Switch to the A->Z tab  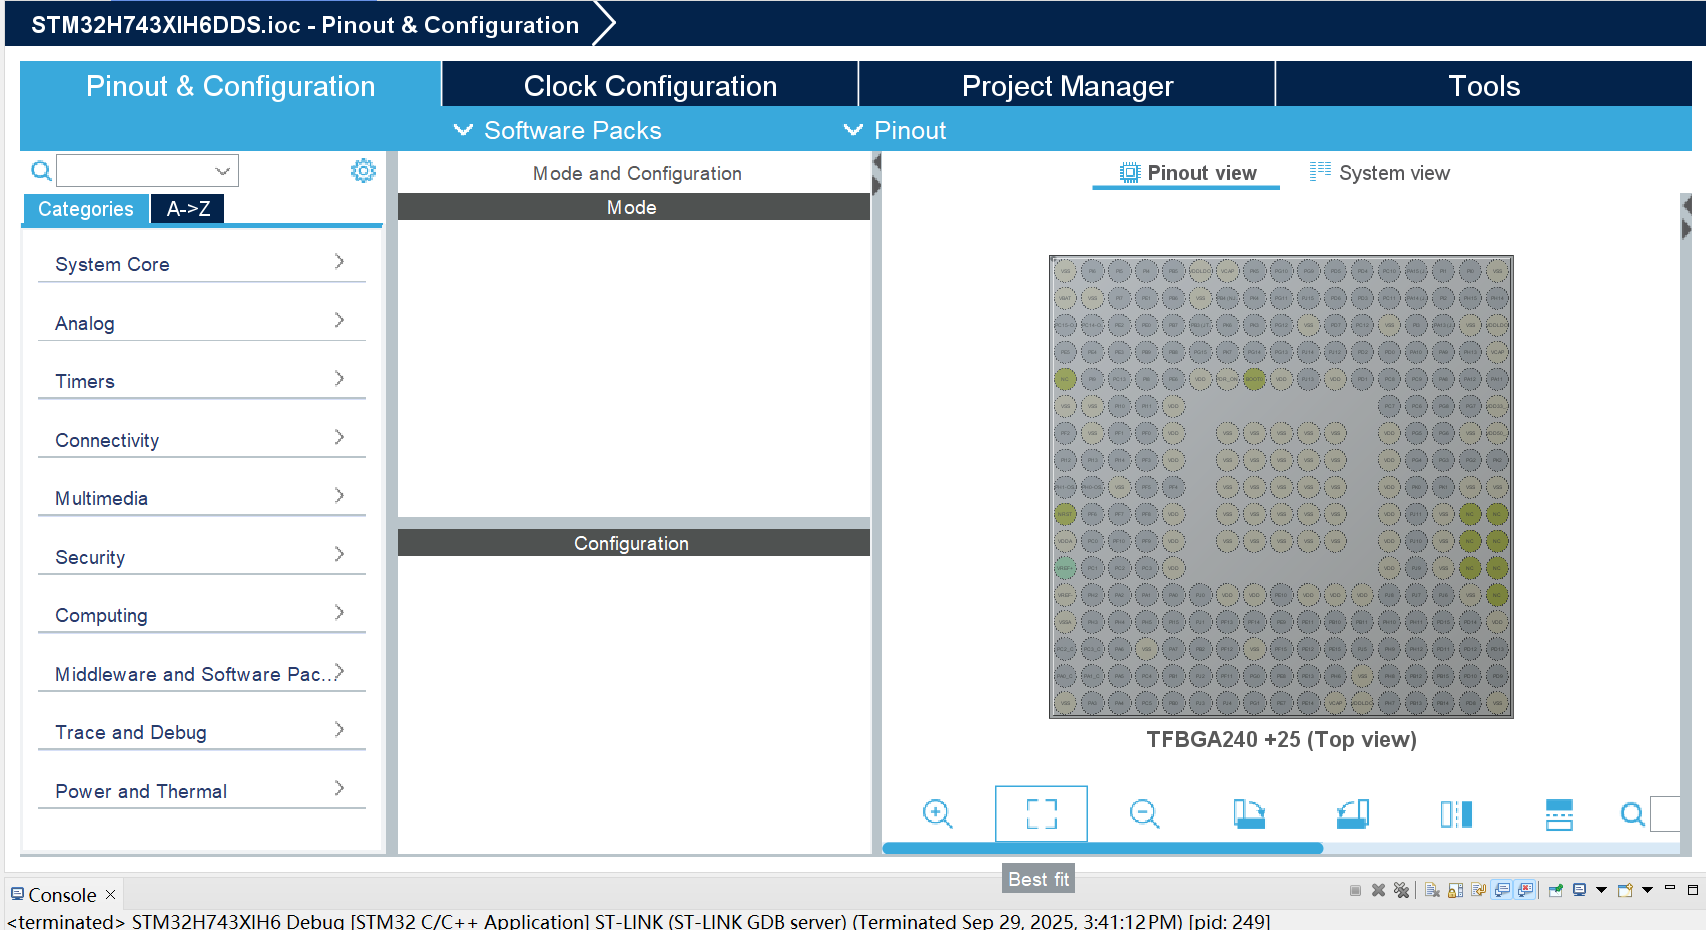coord(188,209)
